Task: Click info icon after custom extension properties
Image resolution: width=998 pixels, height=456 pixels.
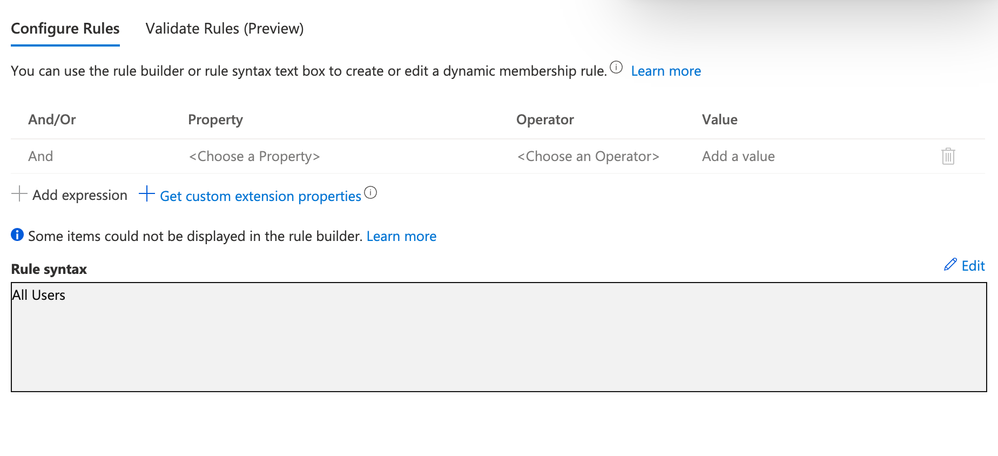Action: pos(371,193)
